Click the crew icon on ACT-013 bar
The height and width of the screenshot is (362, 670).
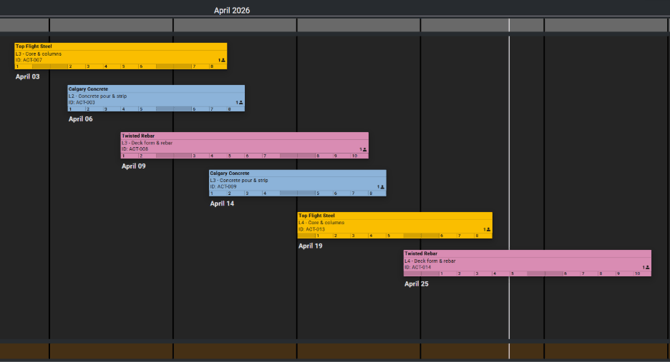pyautogui.click(x=488, y=230)
